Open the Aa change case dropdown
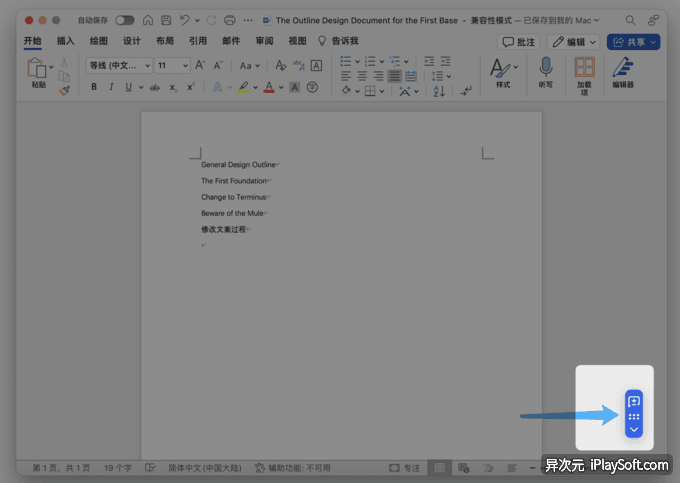Viewport: 680px width, 483px height. point(249,65)
